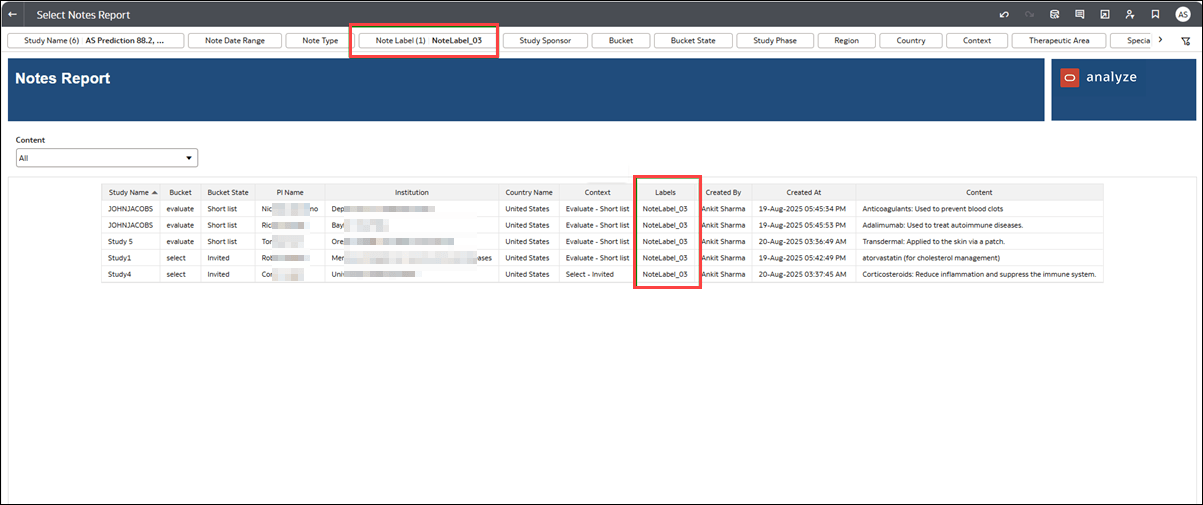The image size is (1203, 505).
Task: Open the Therapeutic Area filter
Action: click(1060, 41)
